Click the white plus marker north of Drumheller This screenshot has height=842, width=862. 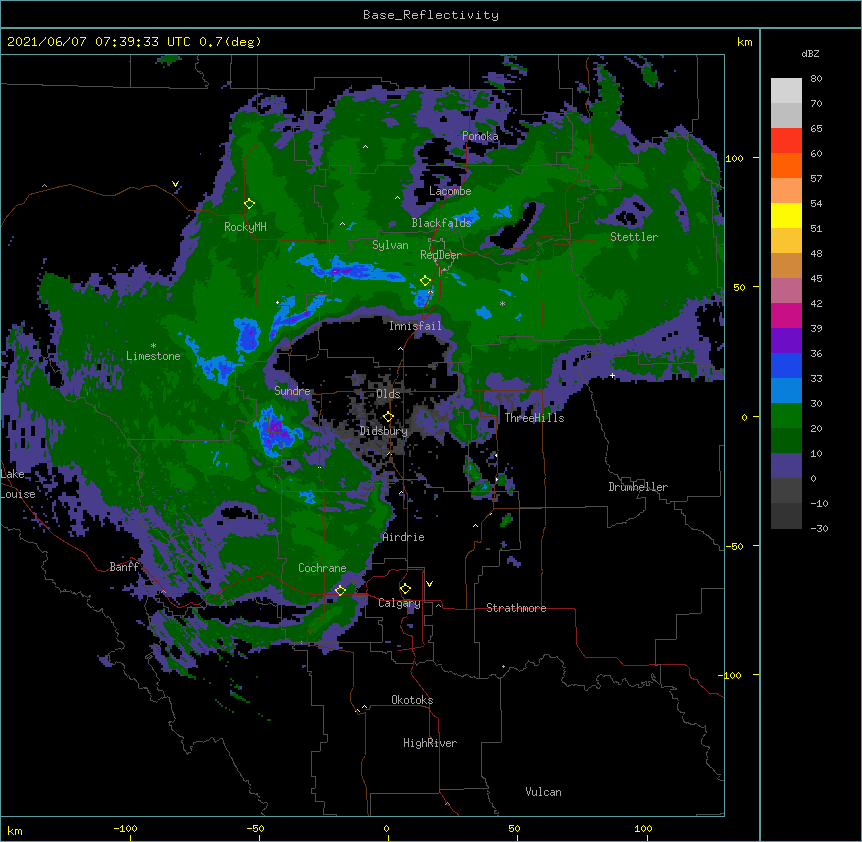click(x=612, y=375)
